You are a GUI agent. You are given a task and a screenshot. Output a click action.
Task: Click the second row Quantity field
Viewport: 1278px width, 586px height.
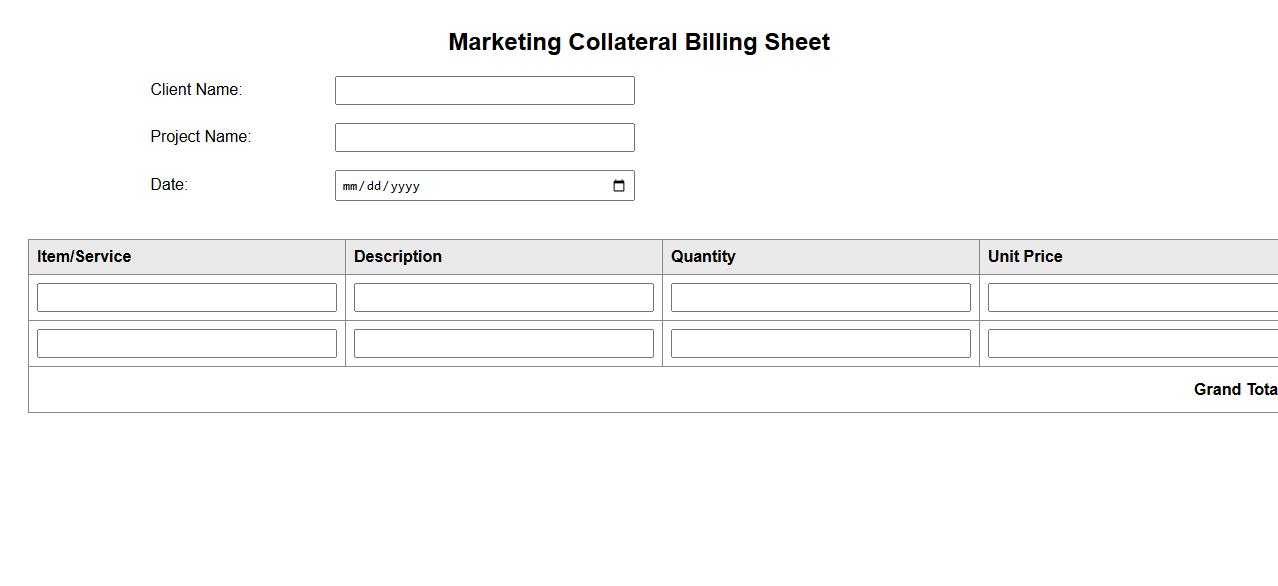coord(821,343)
